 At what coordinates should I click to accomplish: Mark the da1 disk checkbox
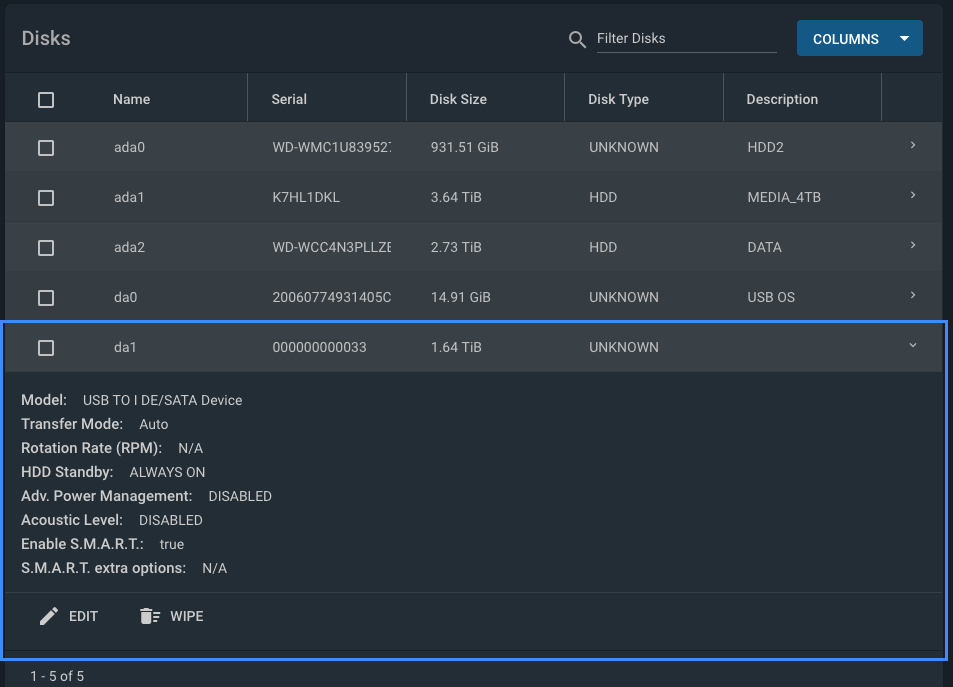coord(46,348)
